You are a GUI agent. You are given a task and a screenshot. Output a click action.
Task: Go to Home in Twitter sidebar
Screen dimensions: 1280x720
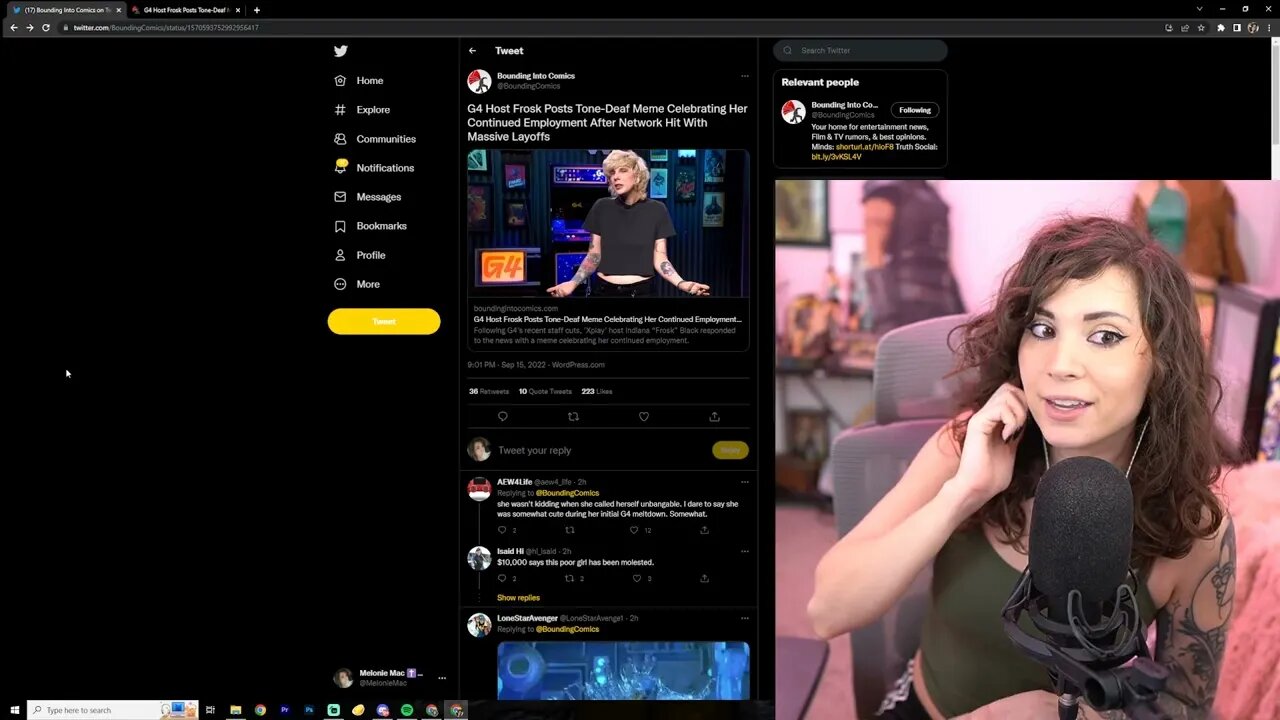(x=359, y=81)
